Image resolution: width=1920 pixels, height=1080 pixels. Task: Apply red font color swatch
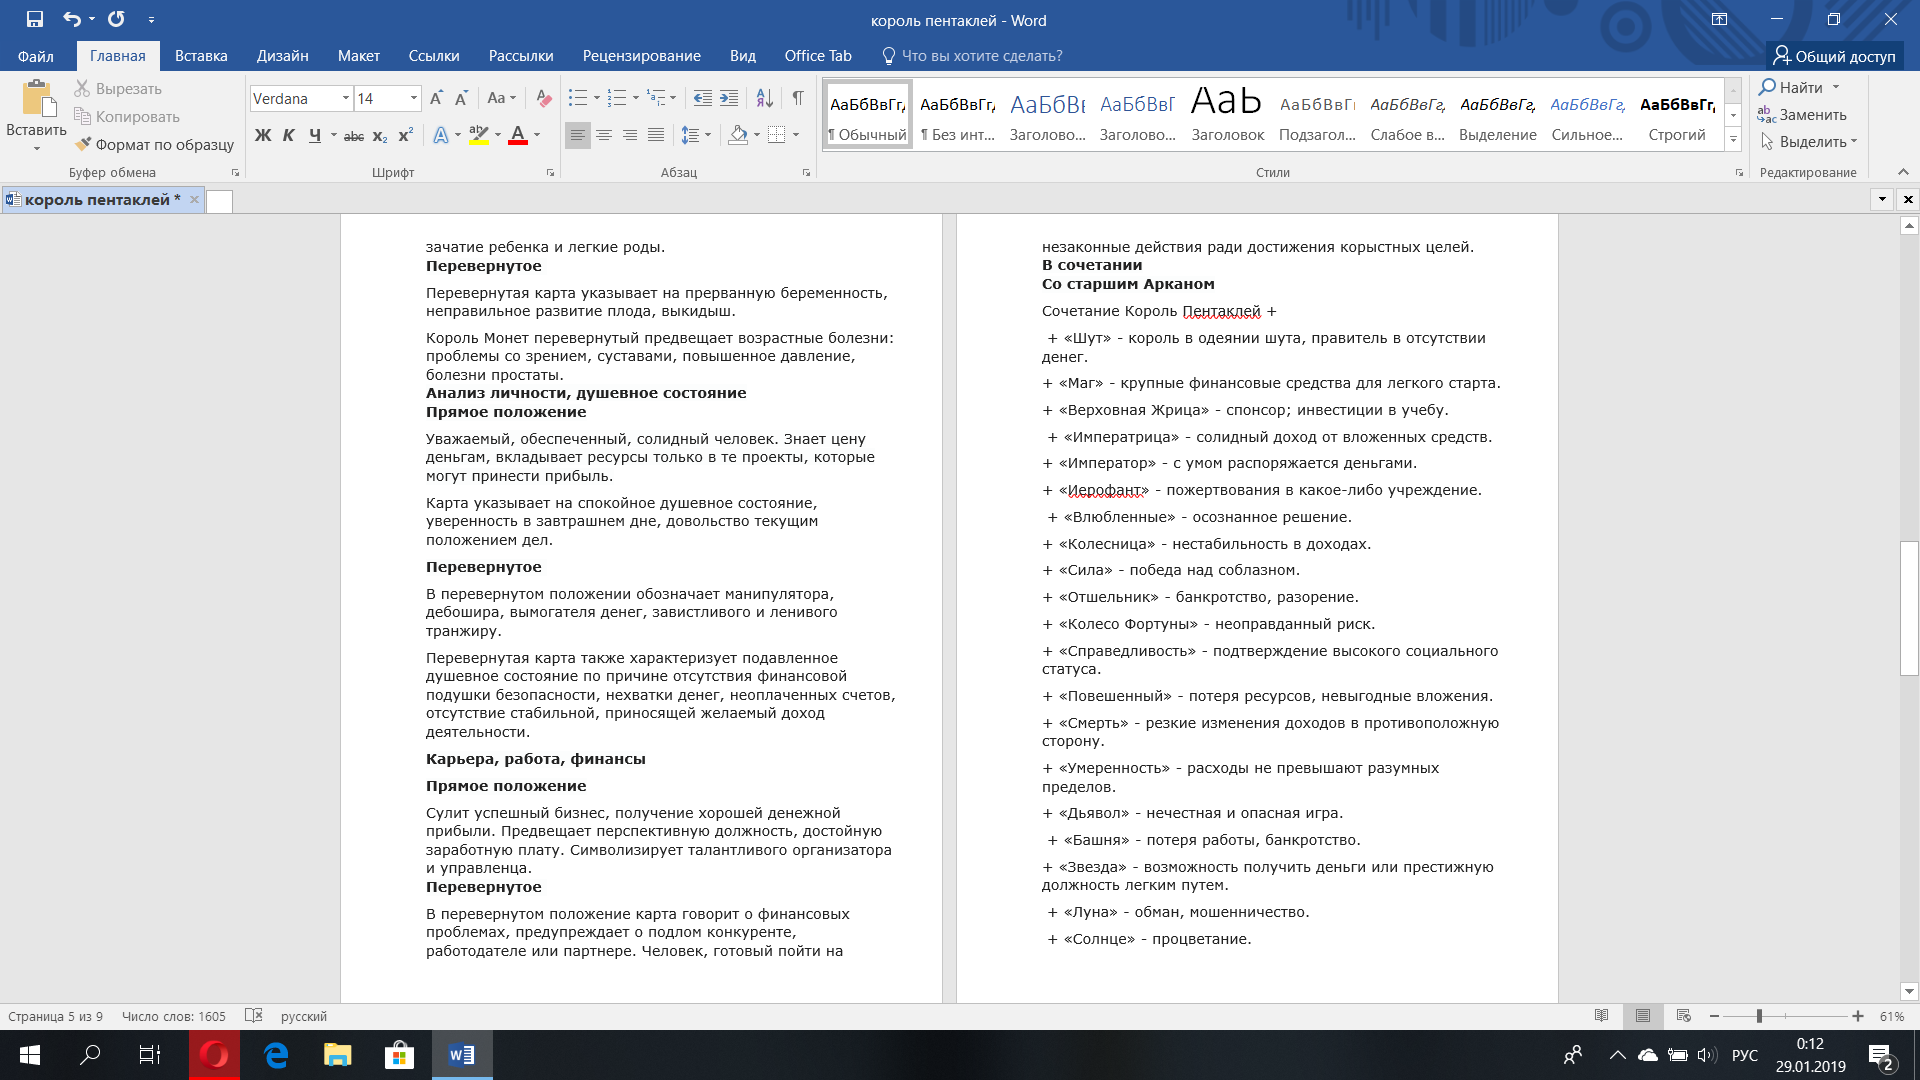click(x=518, y=135)
